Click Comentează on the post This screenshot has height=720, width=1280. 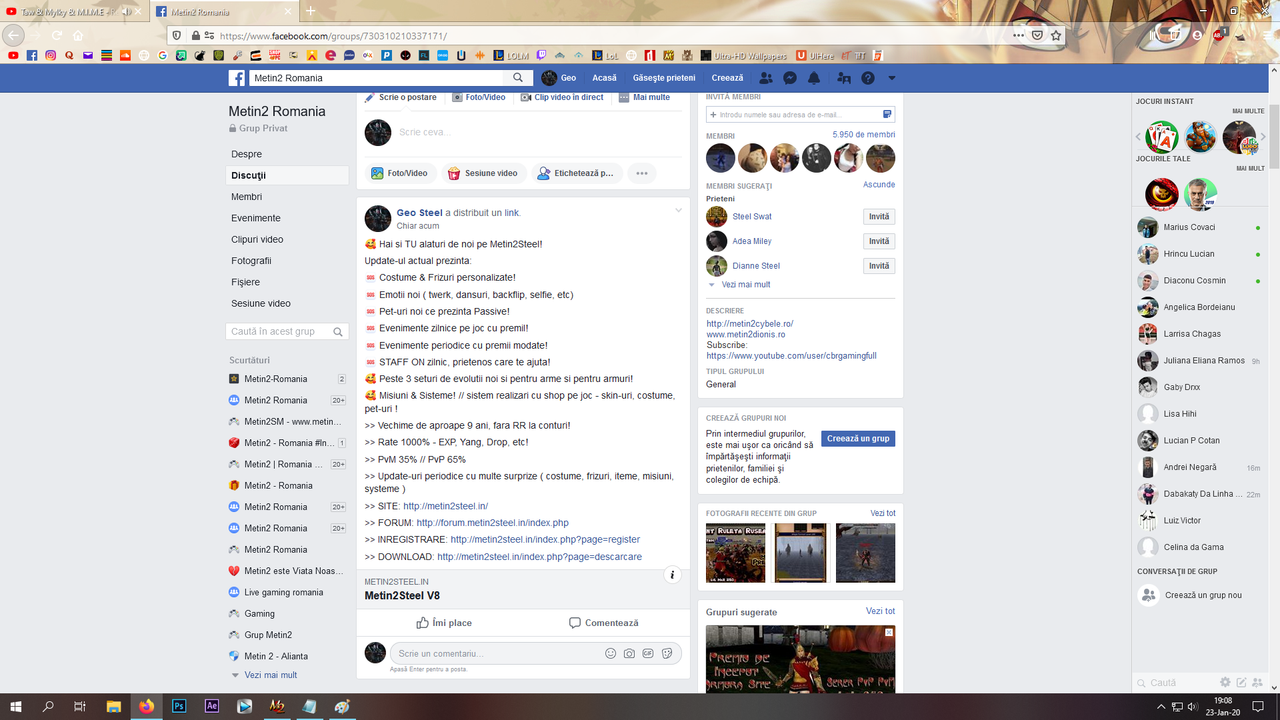pos(603,623)
